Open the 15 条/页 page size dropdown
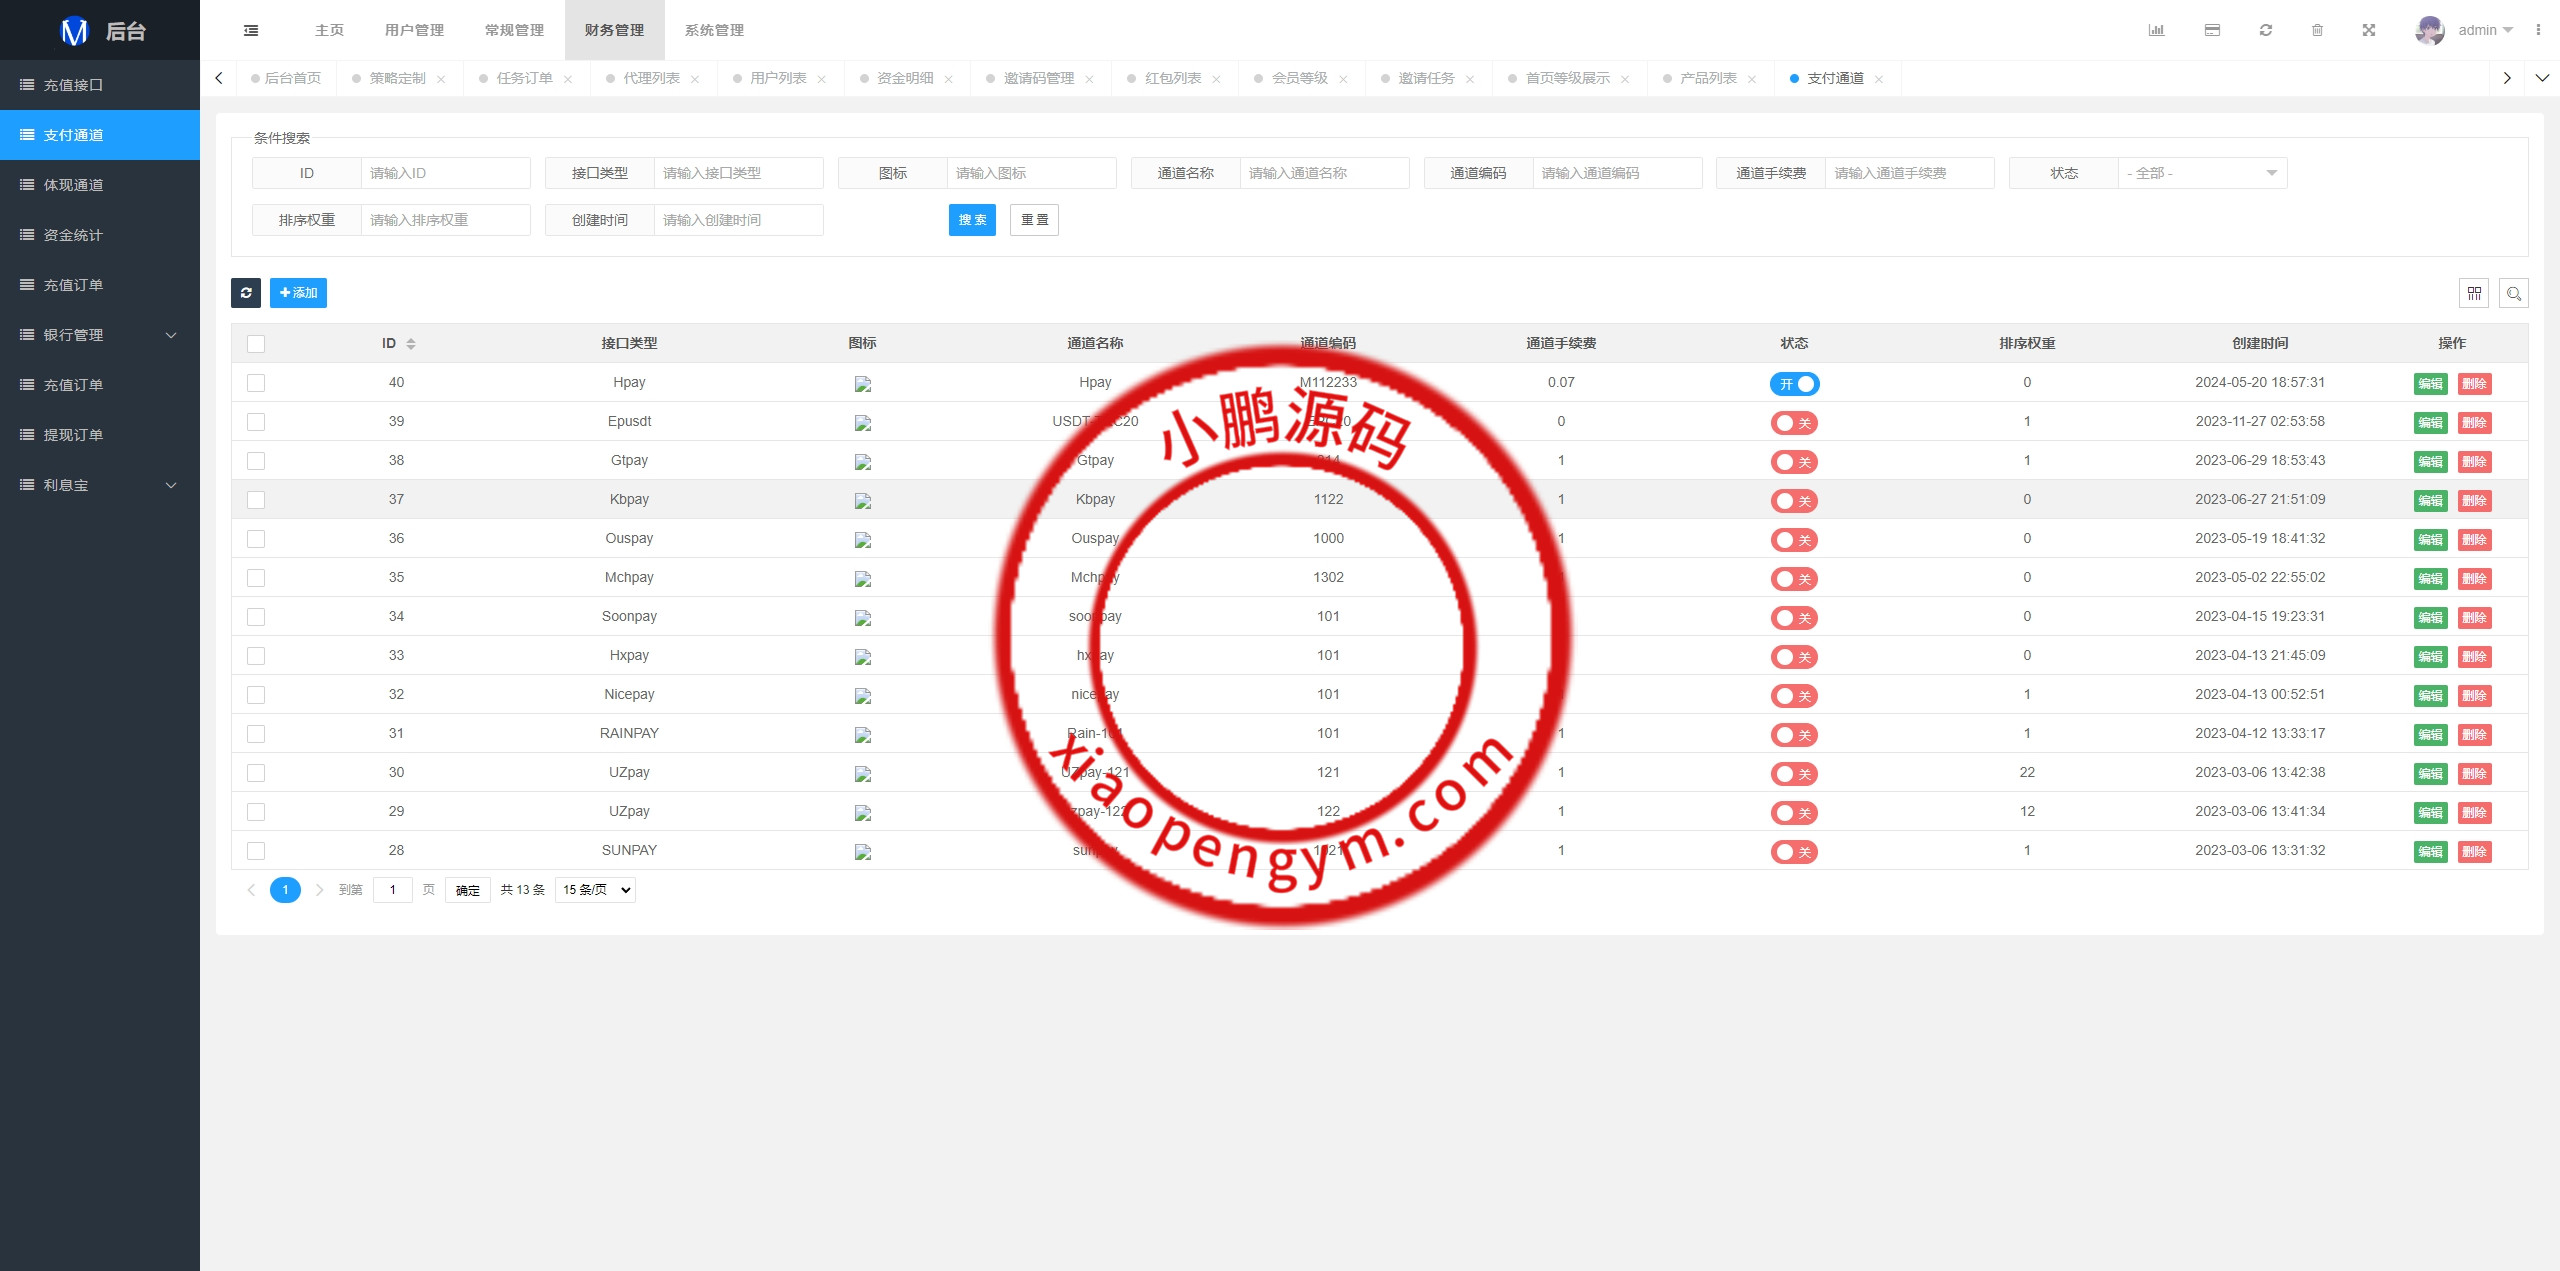This screenshot has width=2560, height=1271. tap(596, 890)
